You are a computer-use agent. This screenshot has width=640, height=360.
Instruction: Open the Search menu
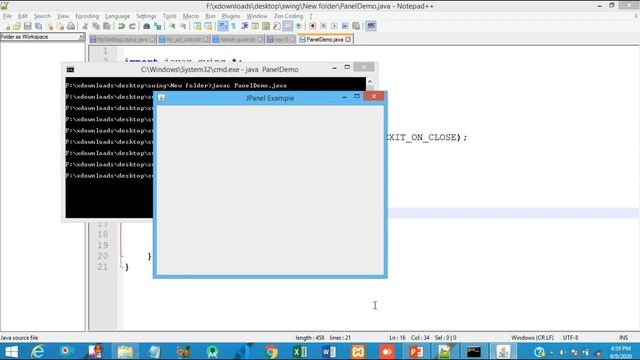(42, 16)
